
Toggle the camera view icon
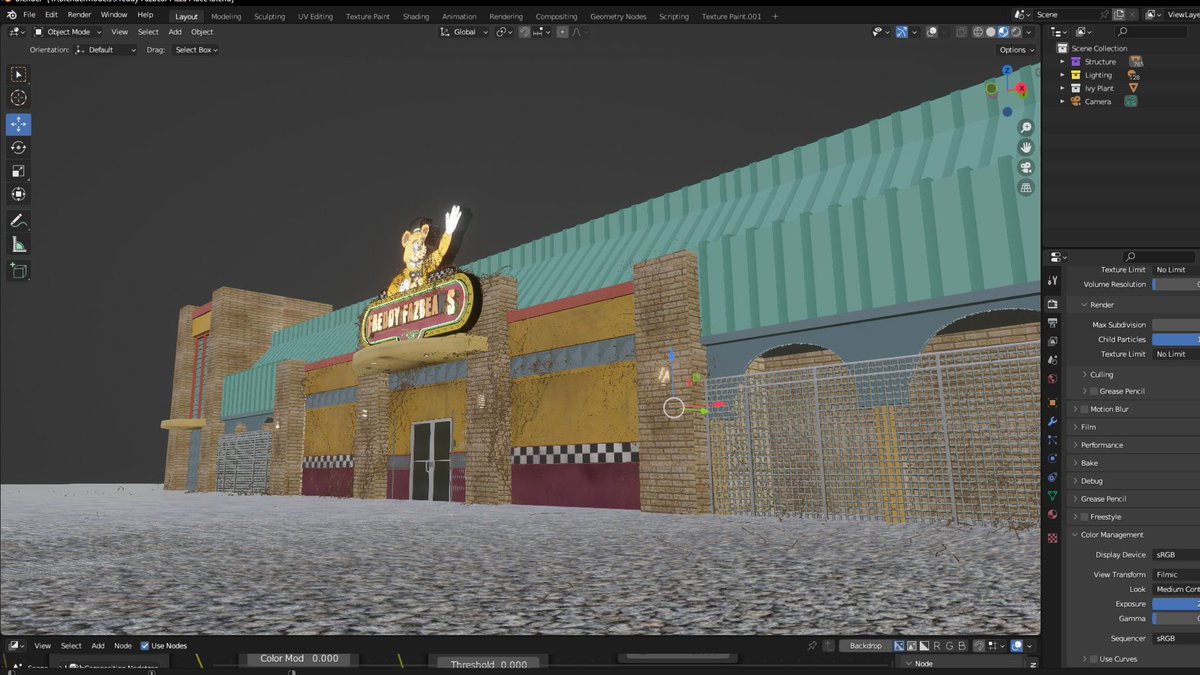coord(1026,167)
